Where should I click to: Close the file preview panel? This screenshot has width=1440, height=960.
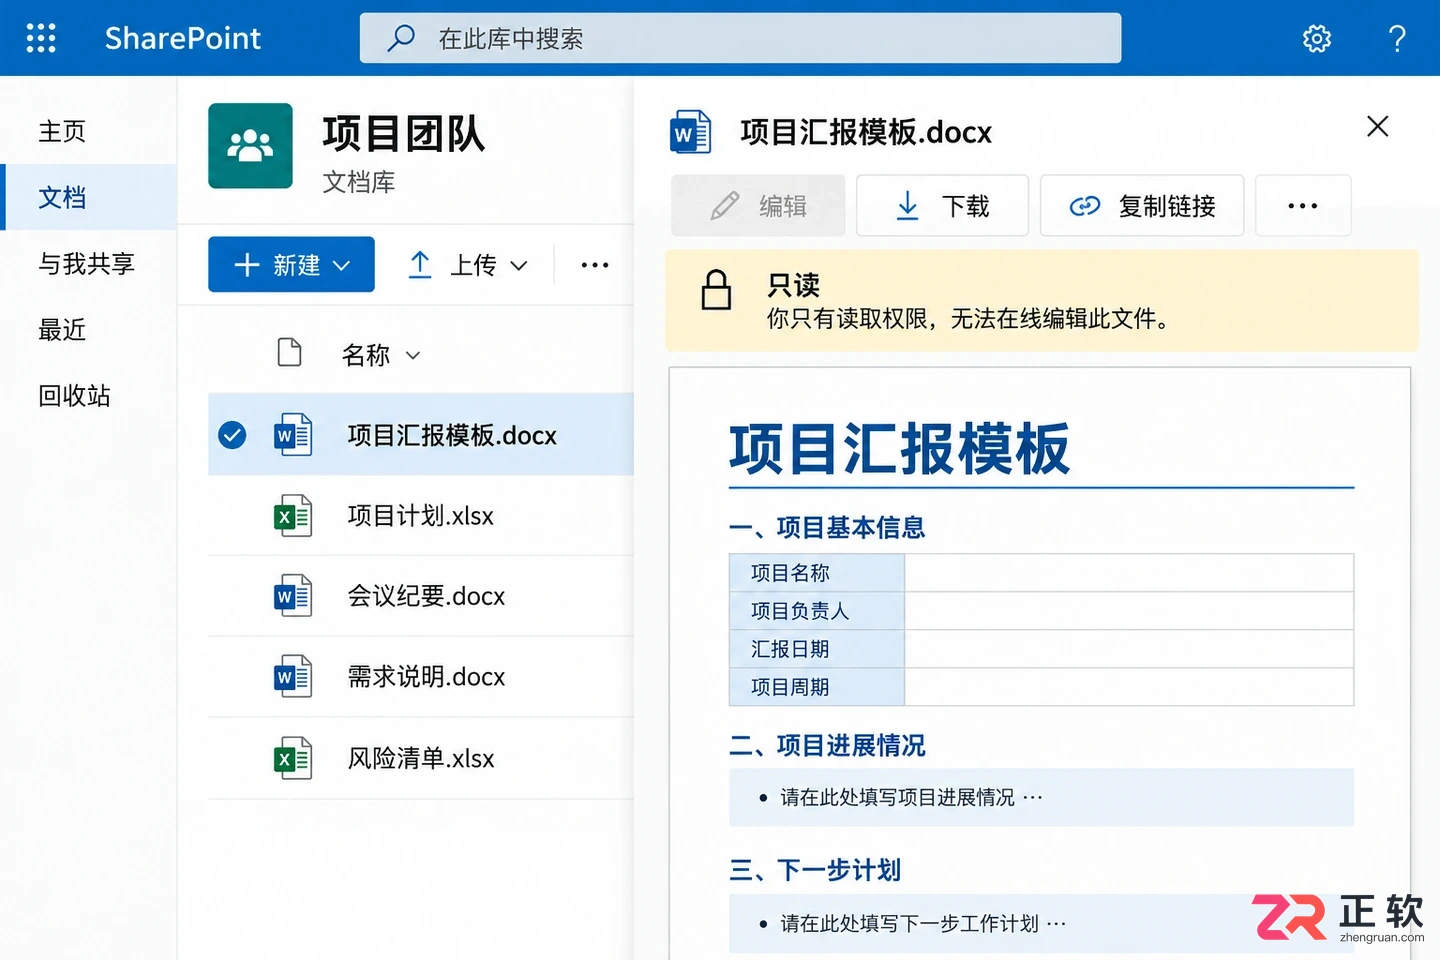pos(1377,127)
